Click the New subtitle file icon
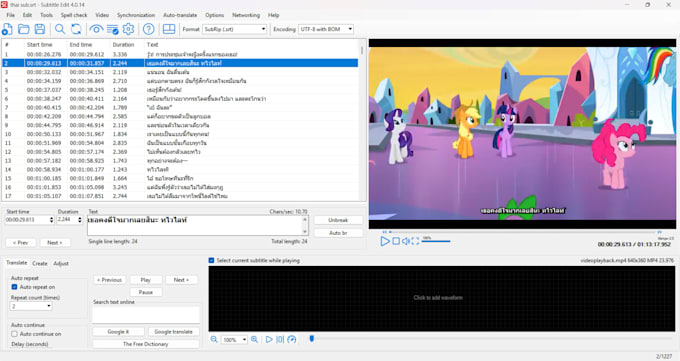This screenshot has width=680, height=361. 7,29
